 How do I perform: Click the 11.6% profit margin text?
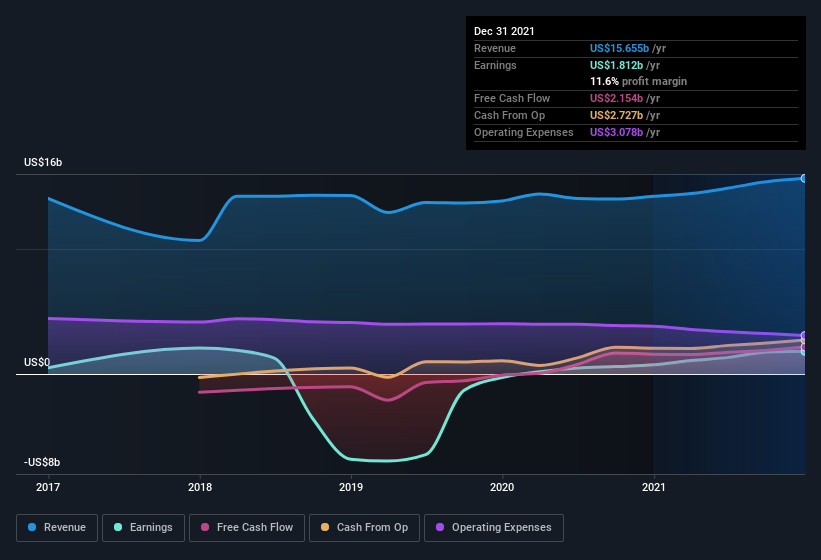(638, 82)
